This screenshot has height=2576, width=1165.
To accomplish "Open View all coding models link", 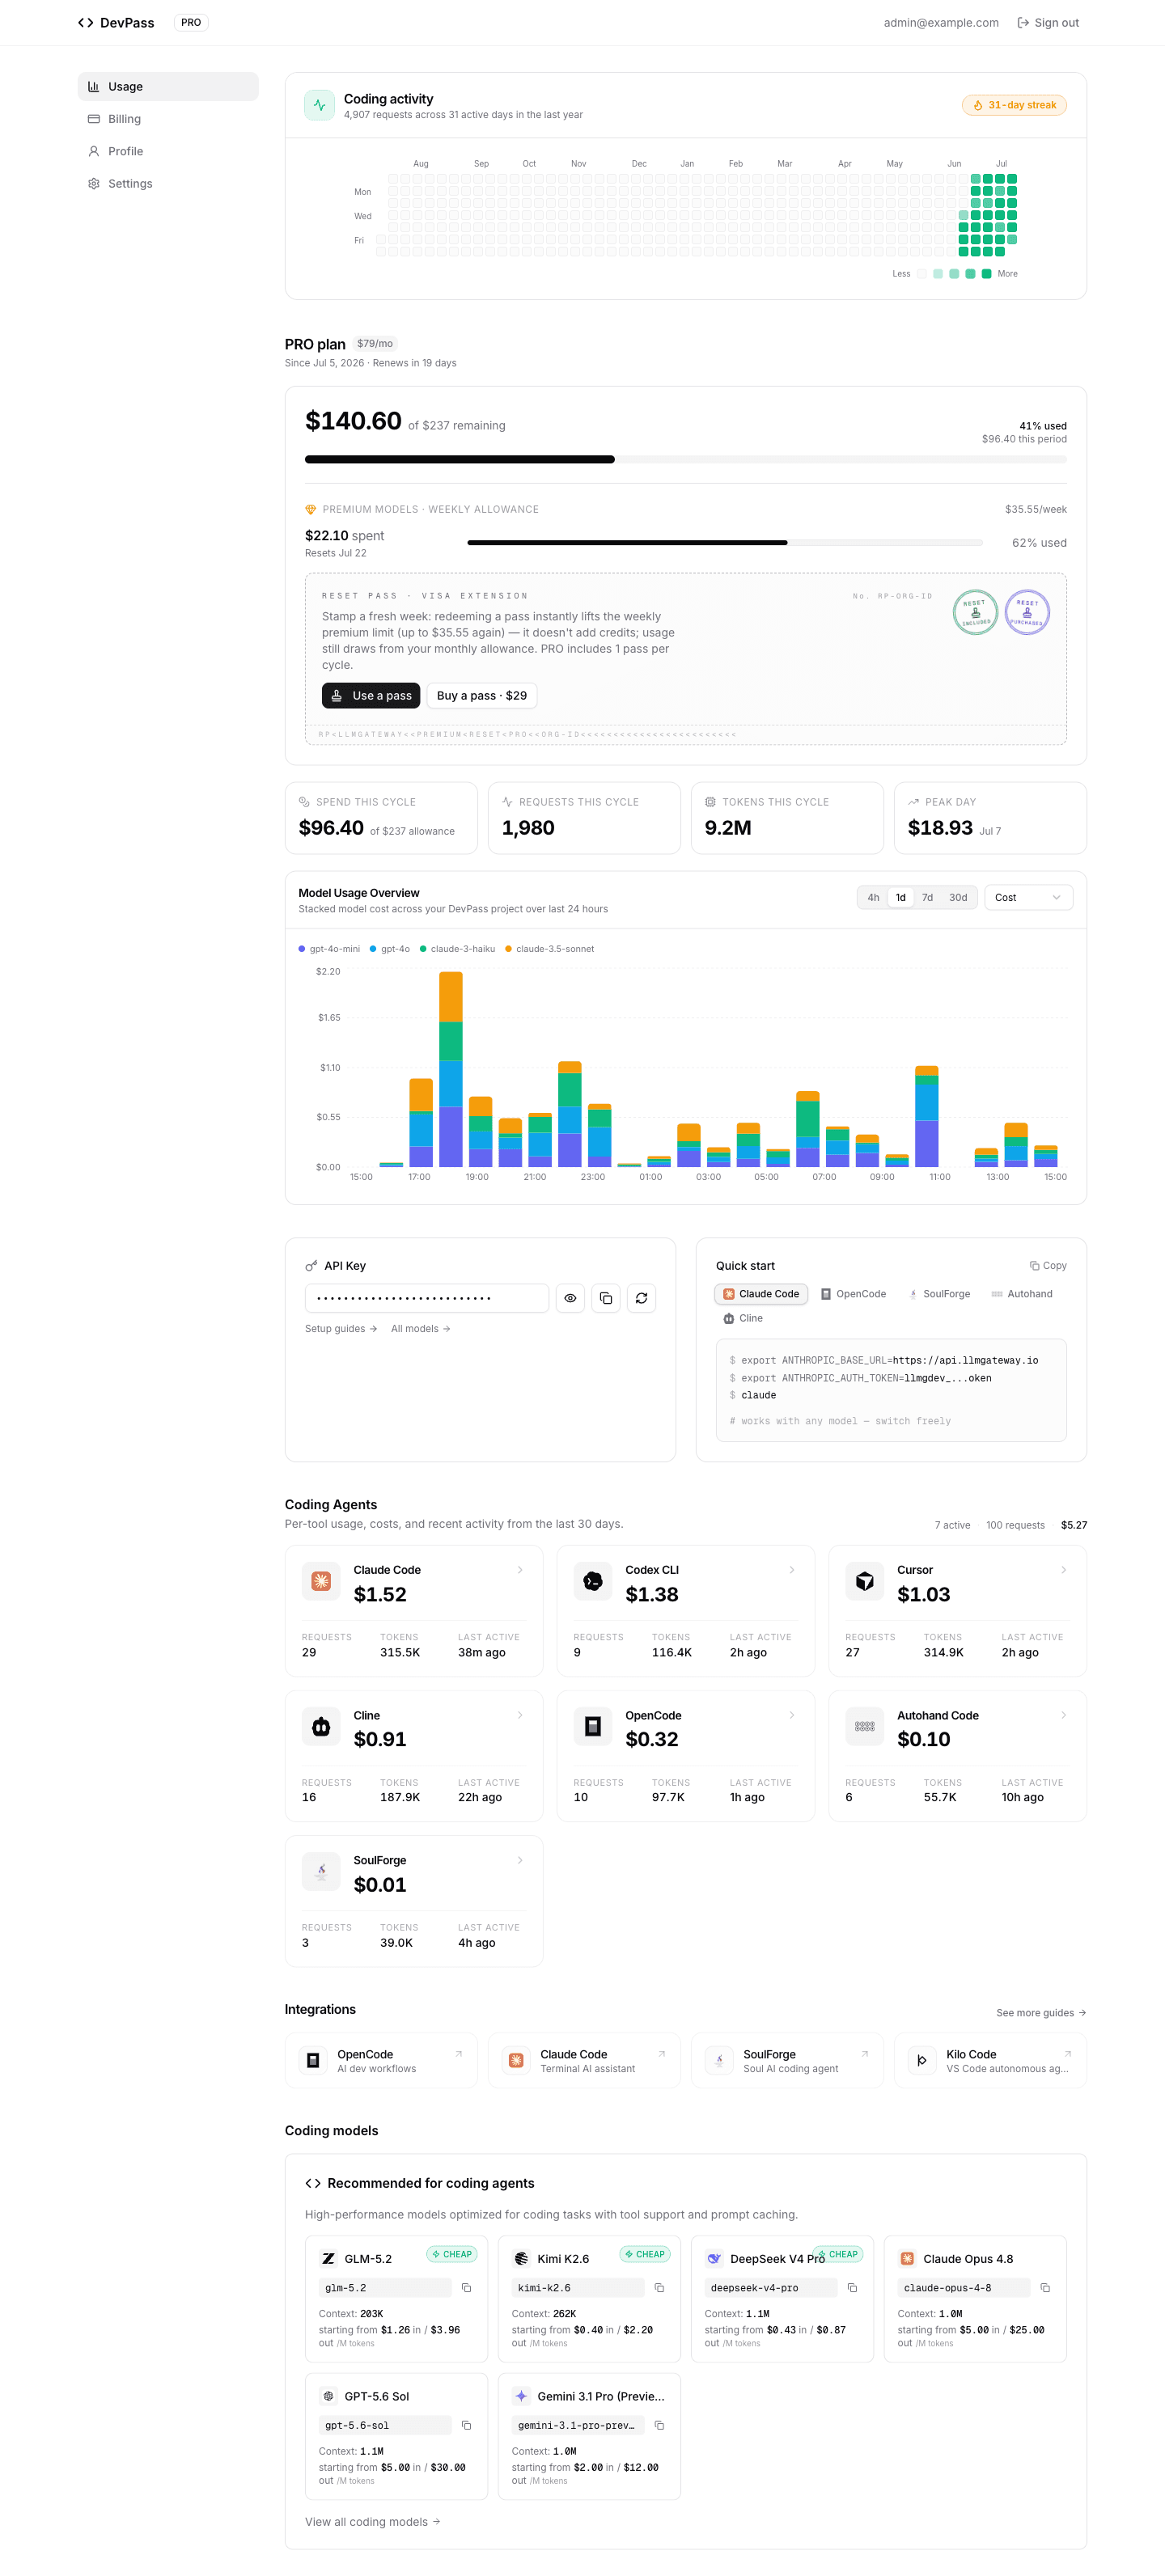I will pyautogui.click(x=373, y=2522).
